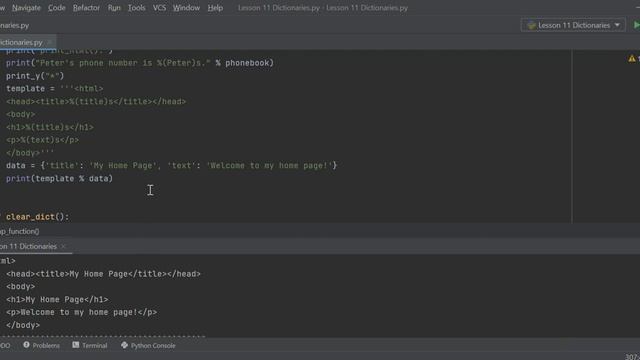The image size is (640, 360).
Task: Open the Terminal tool window
Action: pyautogui.click(x=90, y=345)
